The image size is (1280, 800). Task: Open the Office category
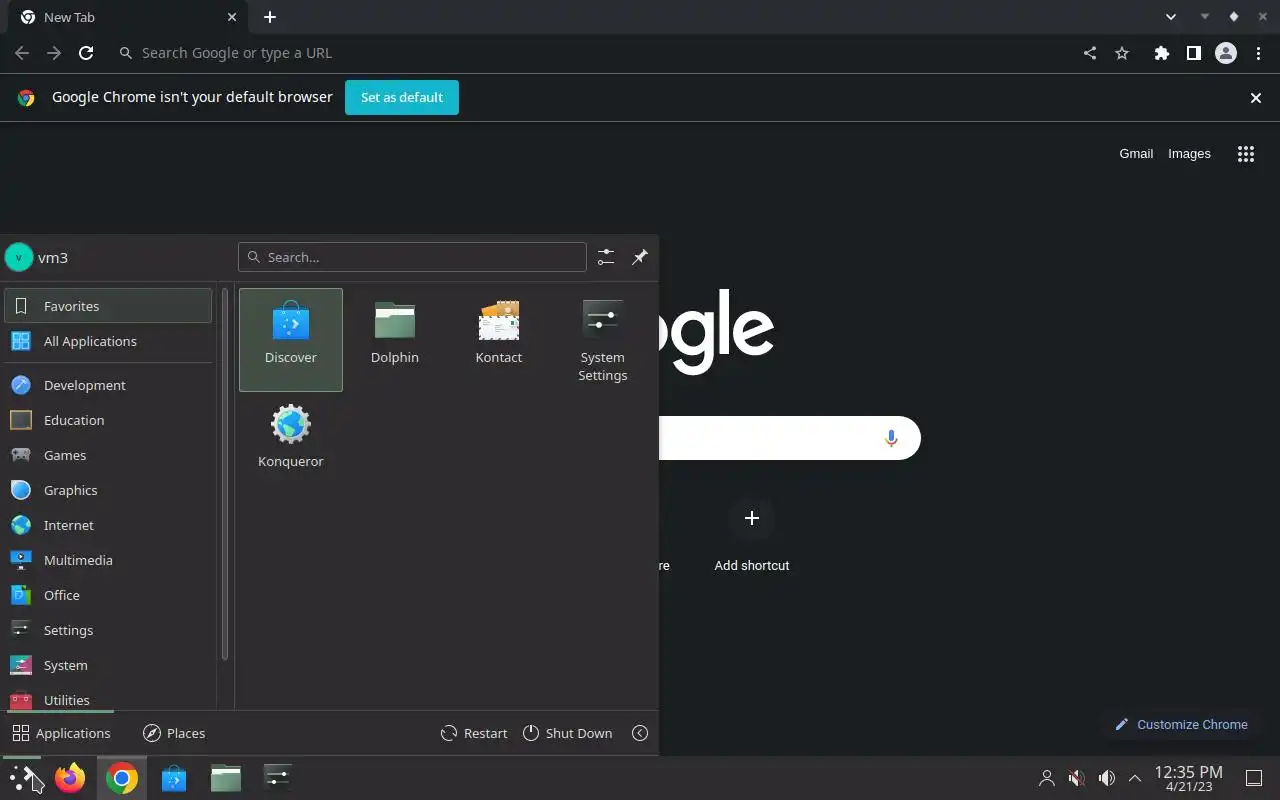(108, 595)
